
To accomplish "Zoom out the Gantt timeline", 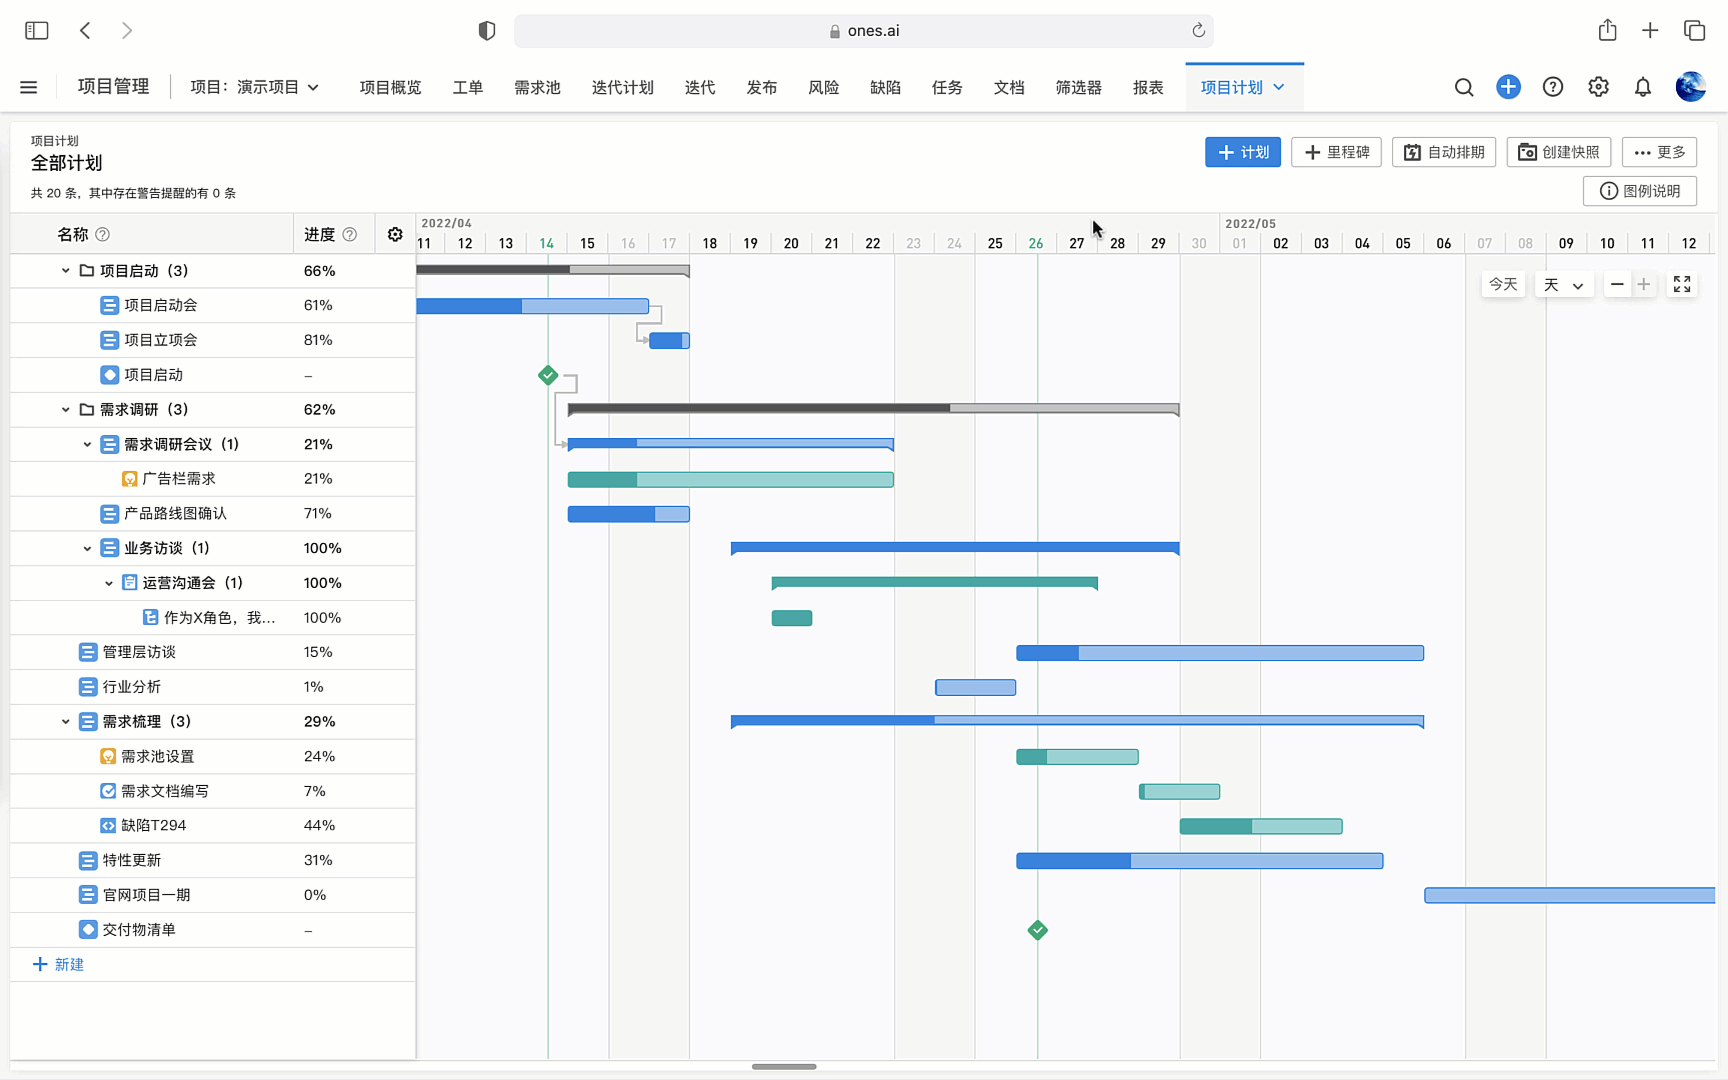I will tap(1617, 285).
